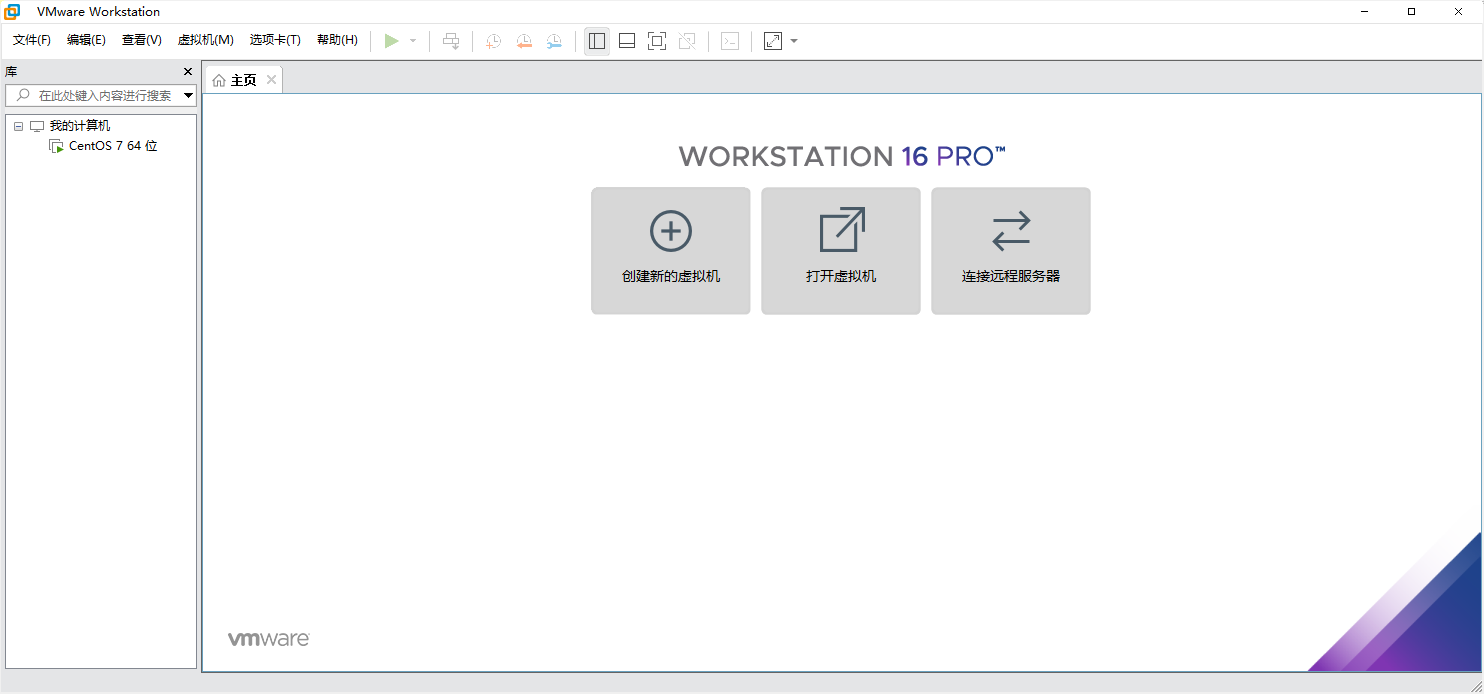The height and width of the screenshot is (694, 1484).
Task: Close the 主页 tab
Action: (271, 80)
